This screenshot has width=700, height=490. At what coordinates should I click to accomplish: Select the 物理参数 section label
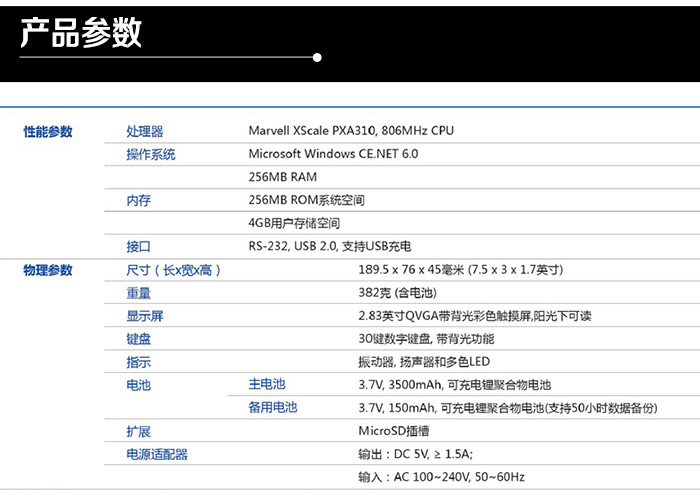pyautogui.click(x=48, y=270)
